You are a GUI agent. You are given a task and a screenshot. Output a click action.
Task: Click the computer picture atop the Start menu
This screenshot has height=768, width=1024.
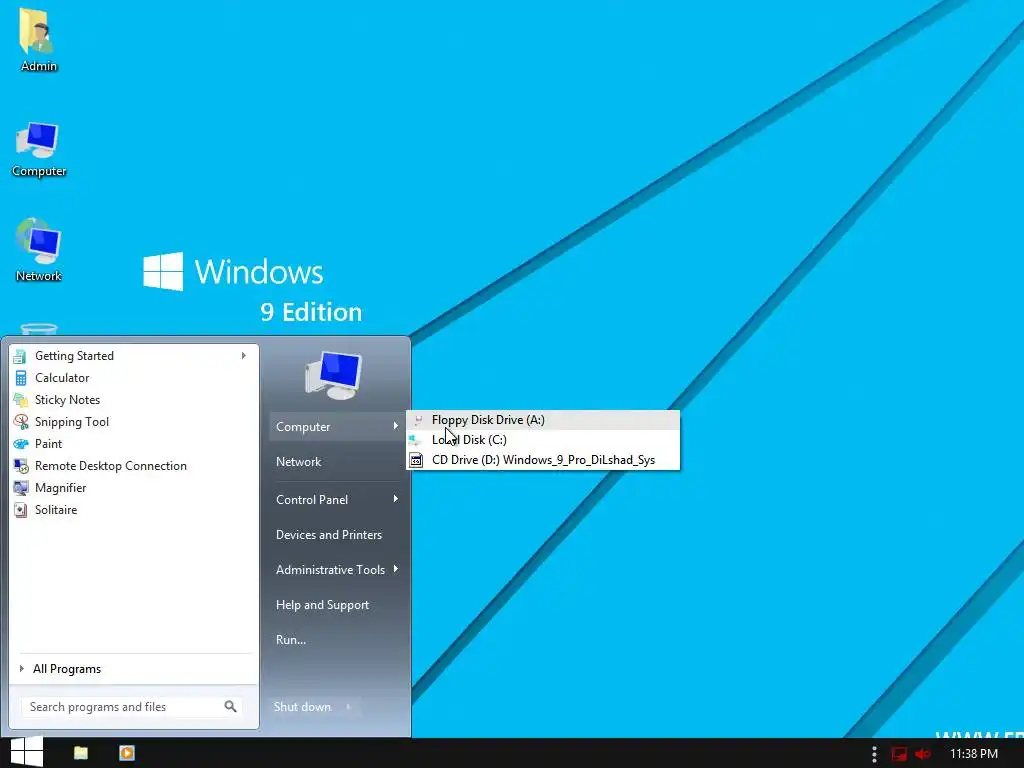[x=334, y=375]
